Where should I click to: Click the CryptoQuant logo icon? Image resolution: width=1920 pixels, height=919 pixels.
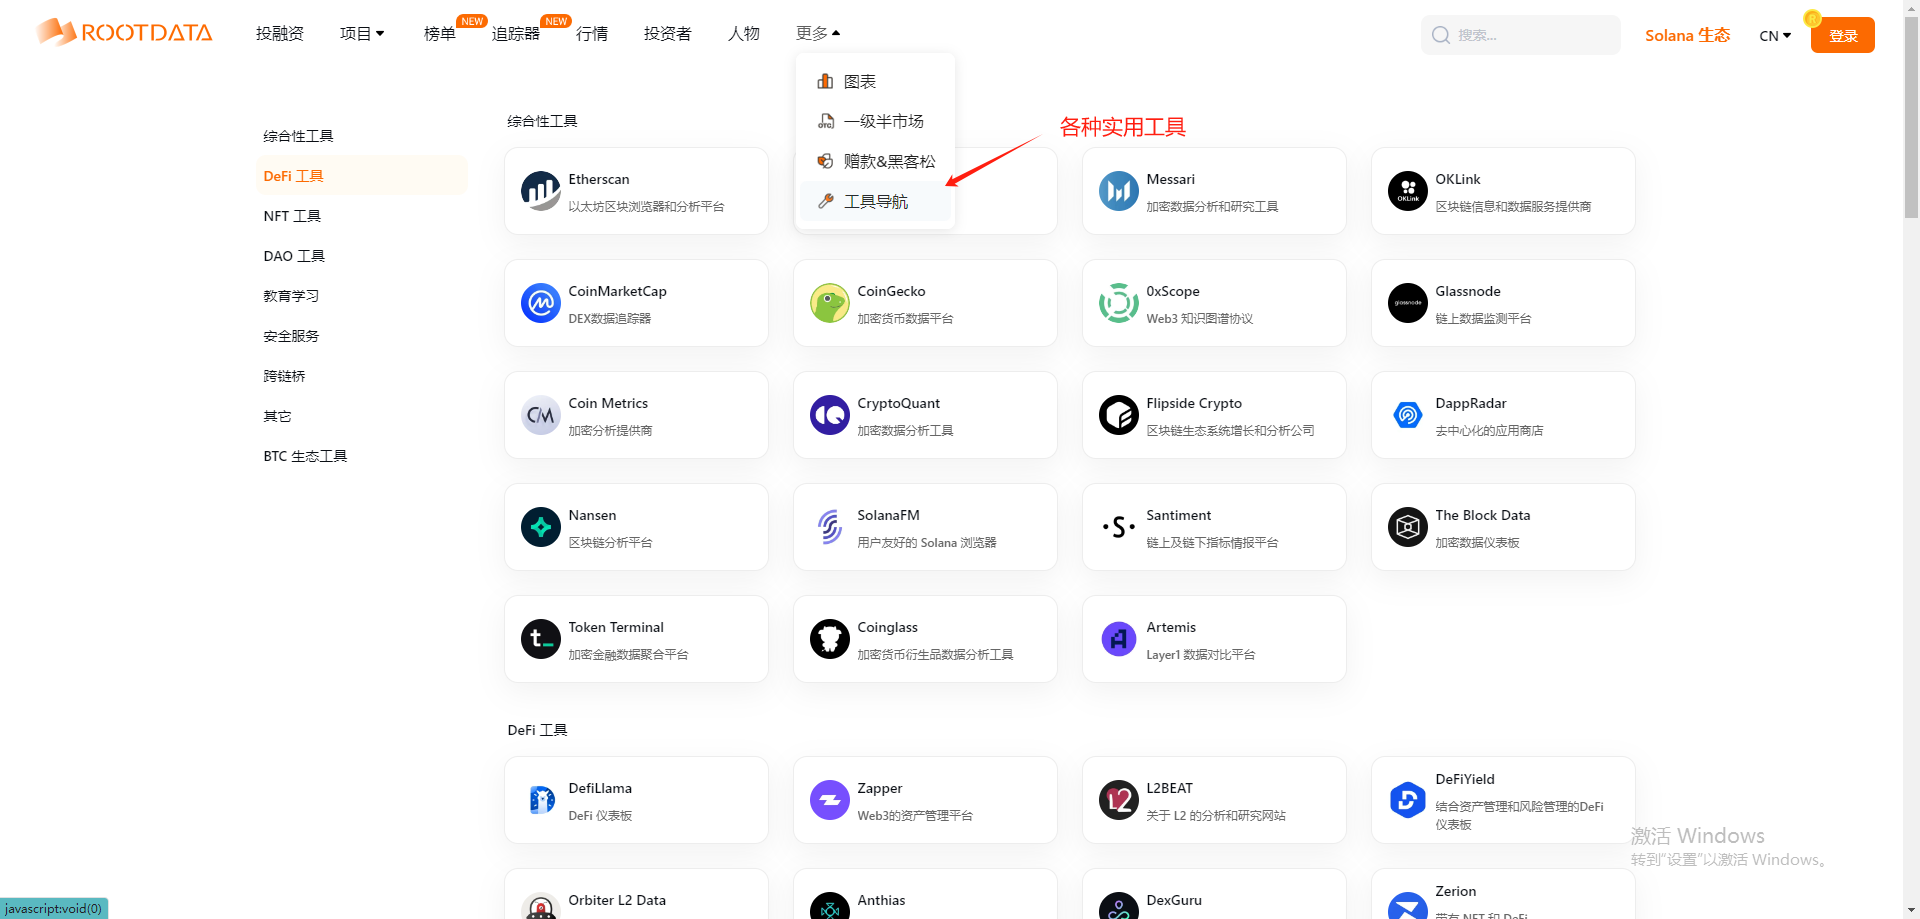point(830,415)
